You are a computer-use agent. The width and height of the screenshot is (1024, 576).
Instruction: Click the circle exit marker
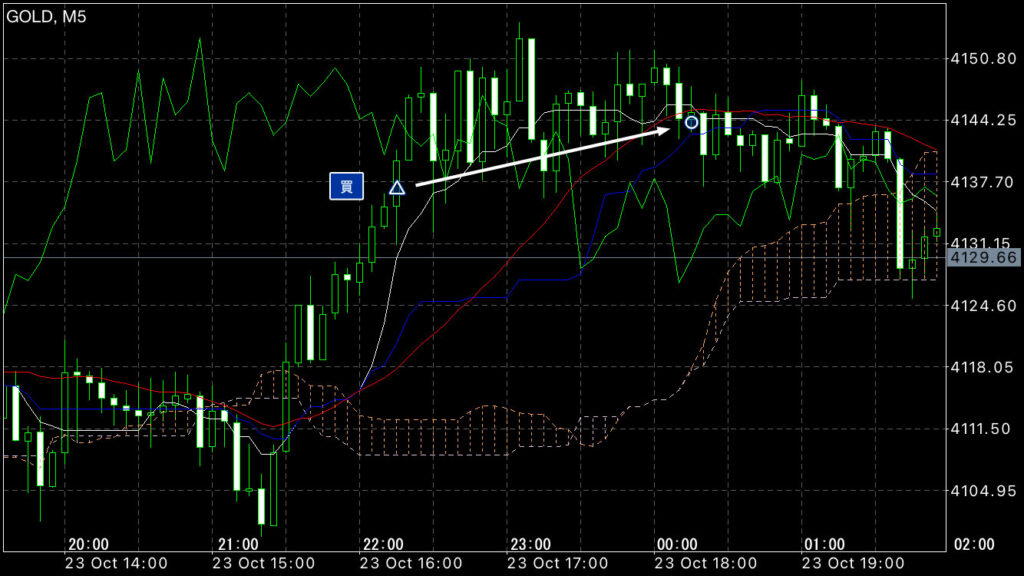[x=691, y=122]
